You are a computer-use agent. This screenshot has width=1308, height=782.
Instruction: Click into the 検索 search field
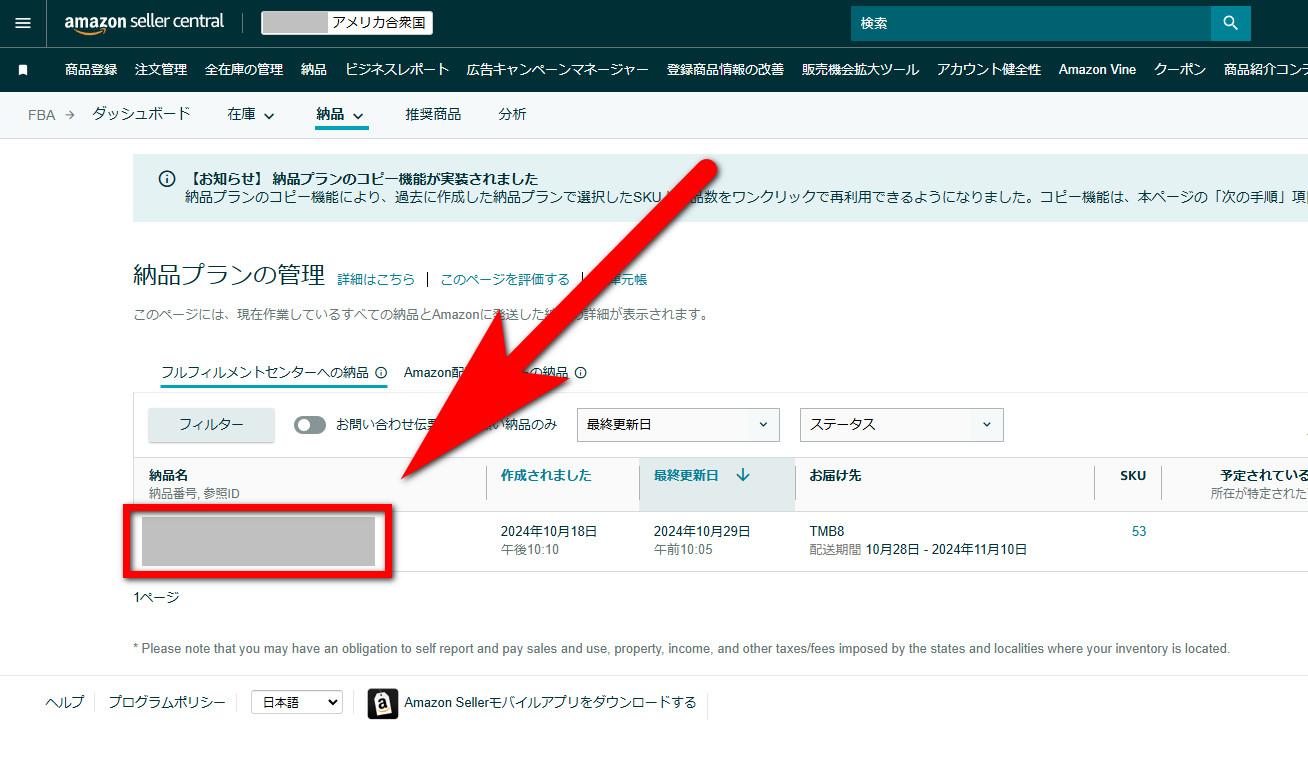[1030, 23]
